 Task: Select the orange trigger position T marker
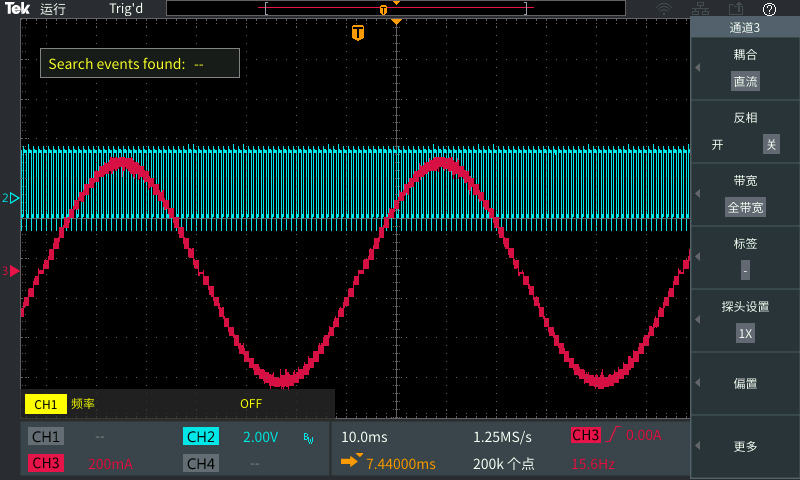pos(358,33)
